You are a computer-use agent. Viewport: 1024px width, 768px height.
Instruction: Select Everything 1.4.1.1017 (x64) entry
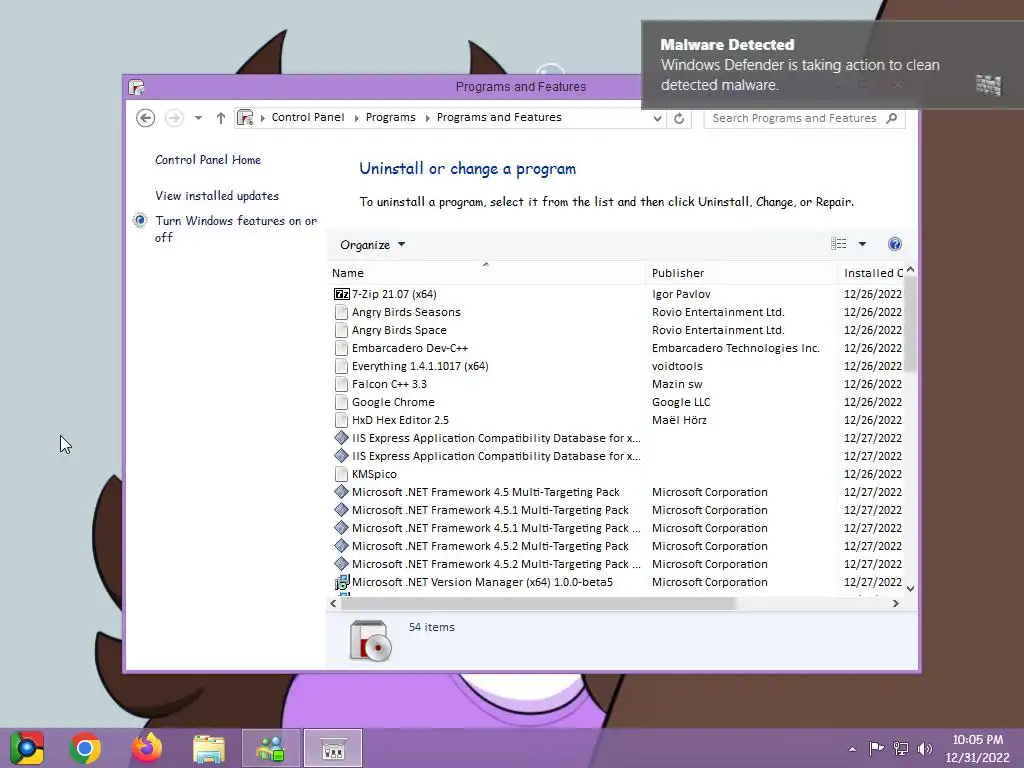(420, 366)
